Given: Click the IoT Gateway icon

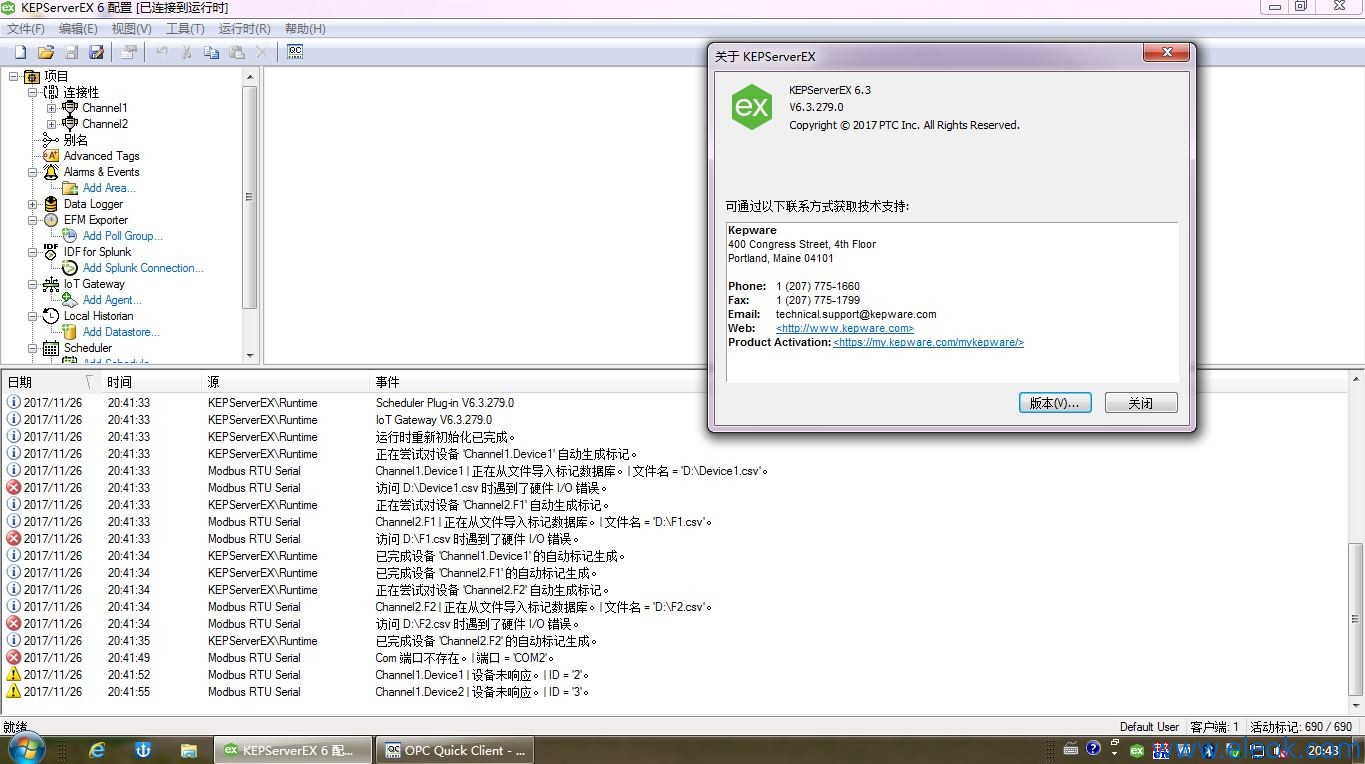Looking at the screenshot, I should (x=51, y=284).
